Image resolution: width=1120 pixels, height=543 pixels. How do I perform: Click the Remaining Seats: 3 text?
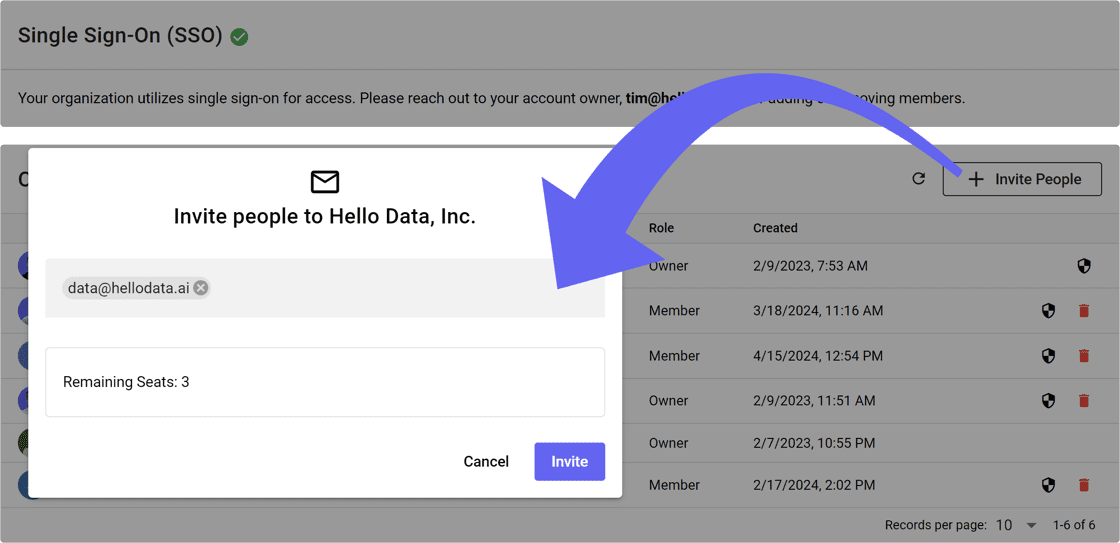126,382
